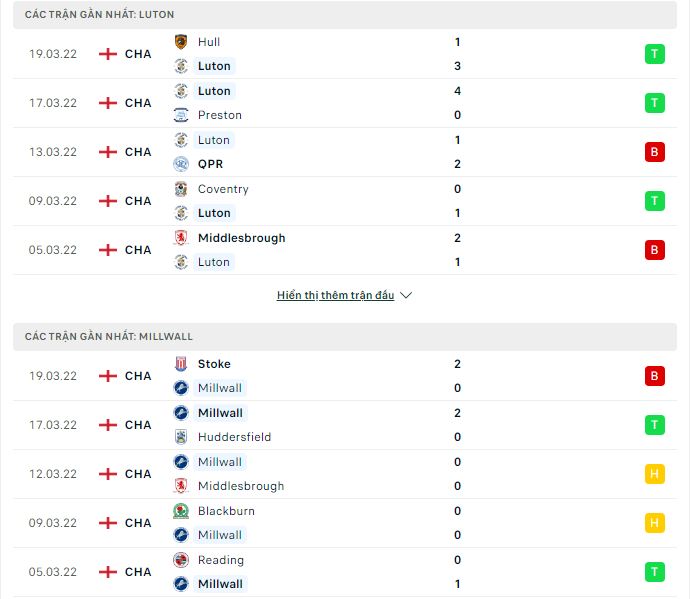The height and width of the screenshot is (599, 690).
Task: Click the England flag on the 19.03.22 Hull match
Action: click(108, 54)
